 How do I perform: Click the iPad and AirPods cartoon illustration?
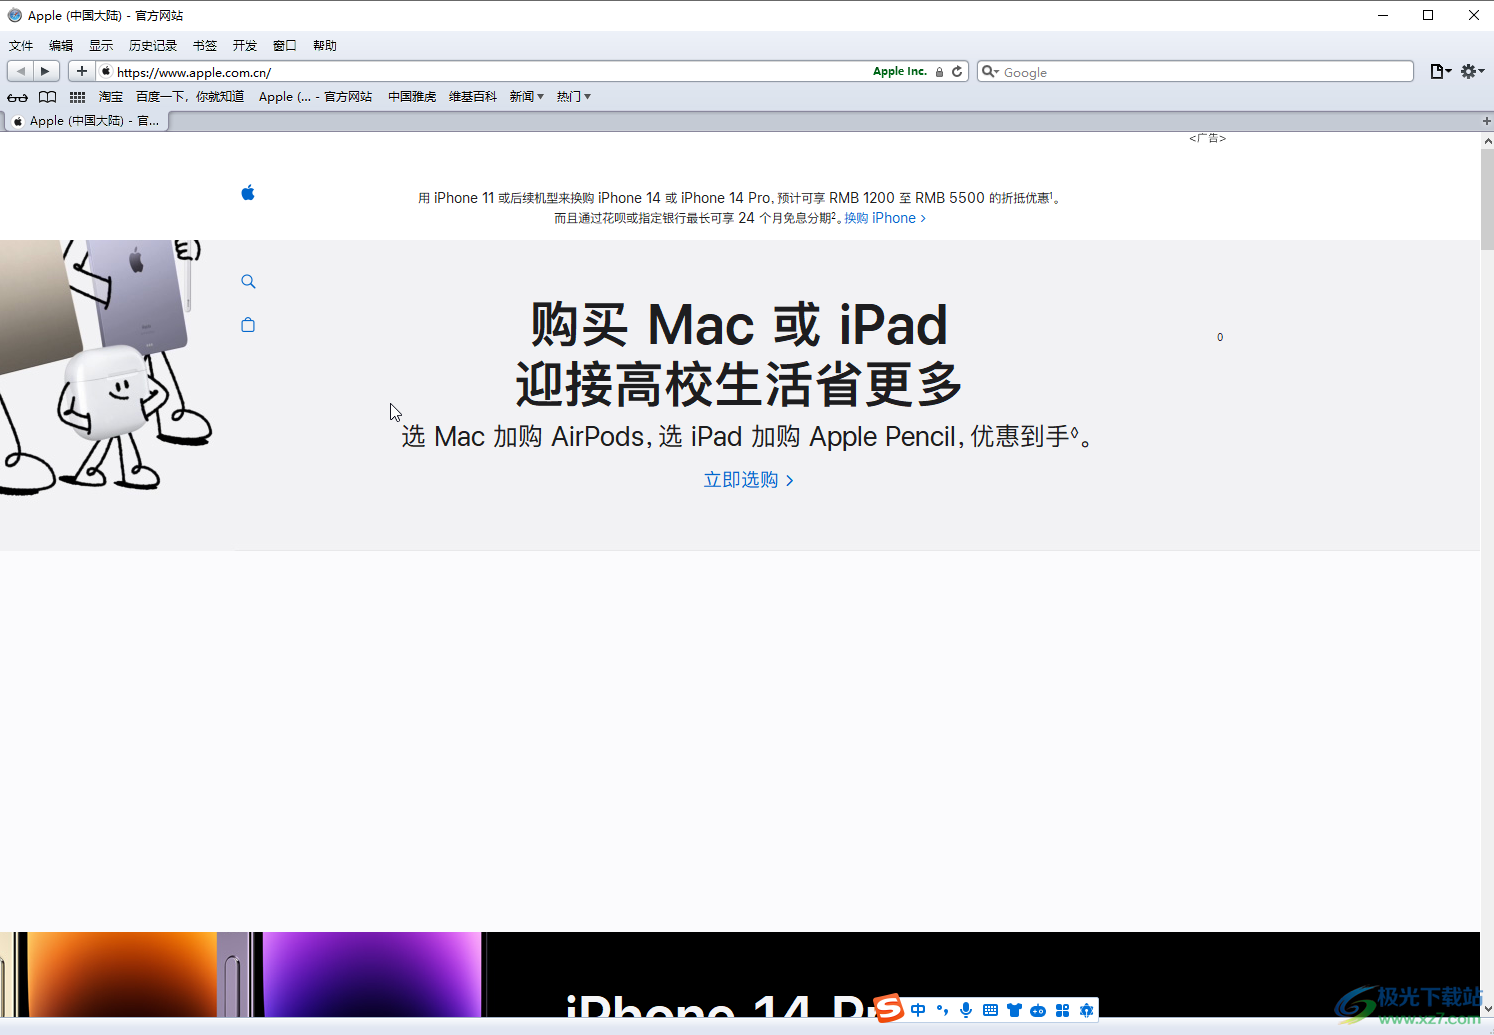point(106,367)
